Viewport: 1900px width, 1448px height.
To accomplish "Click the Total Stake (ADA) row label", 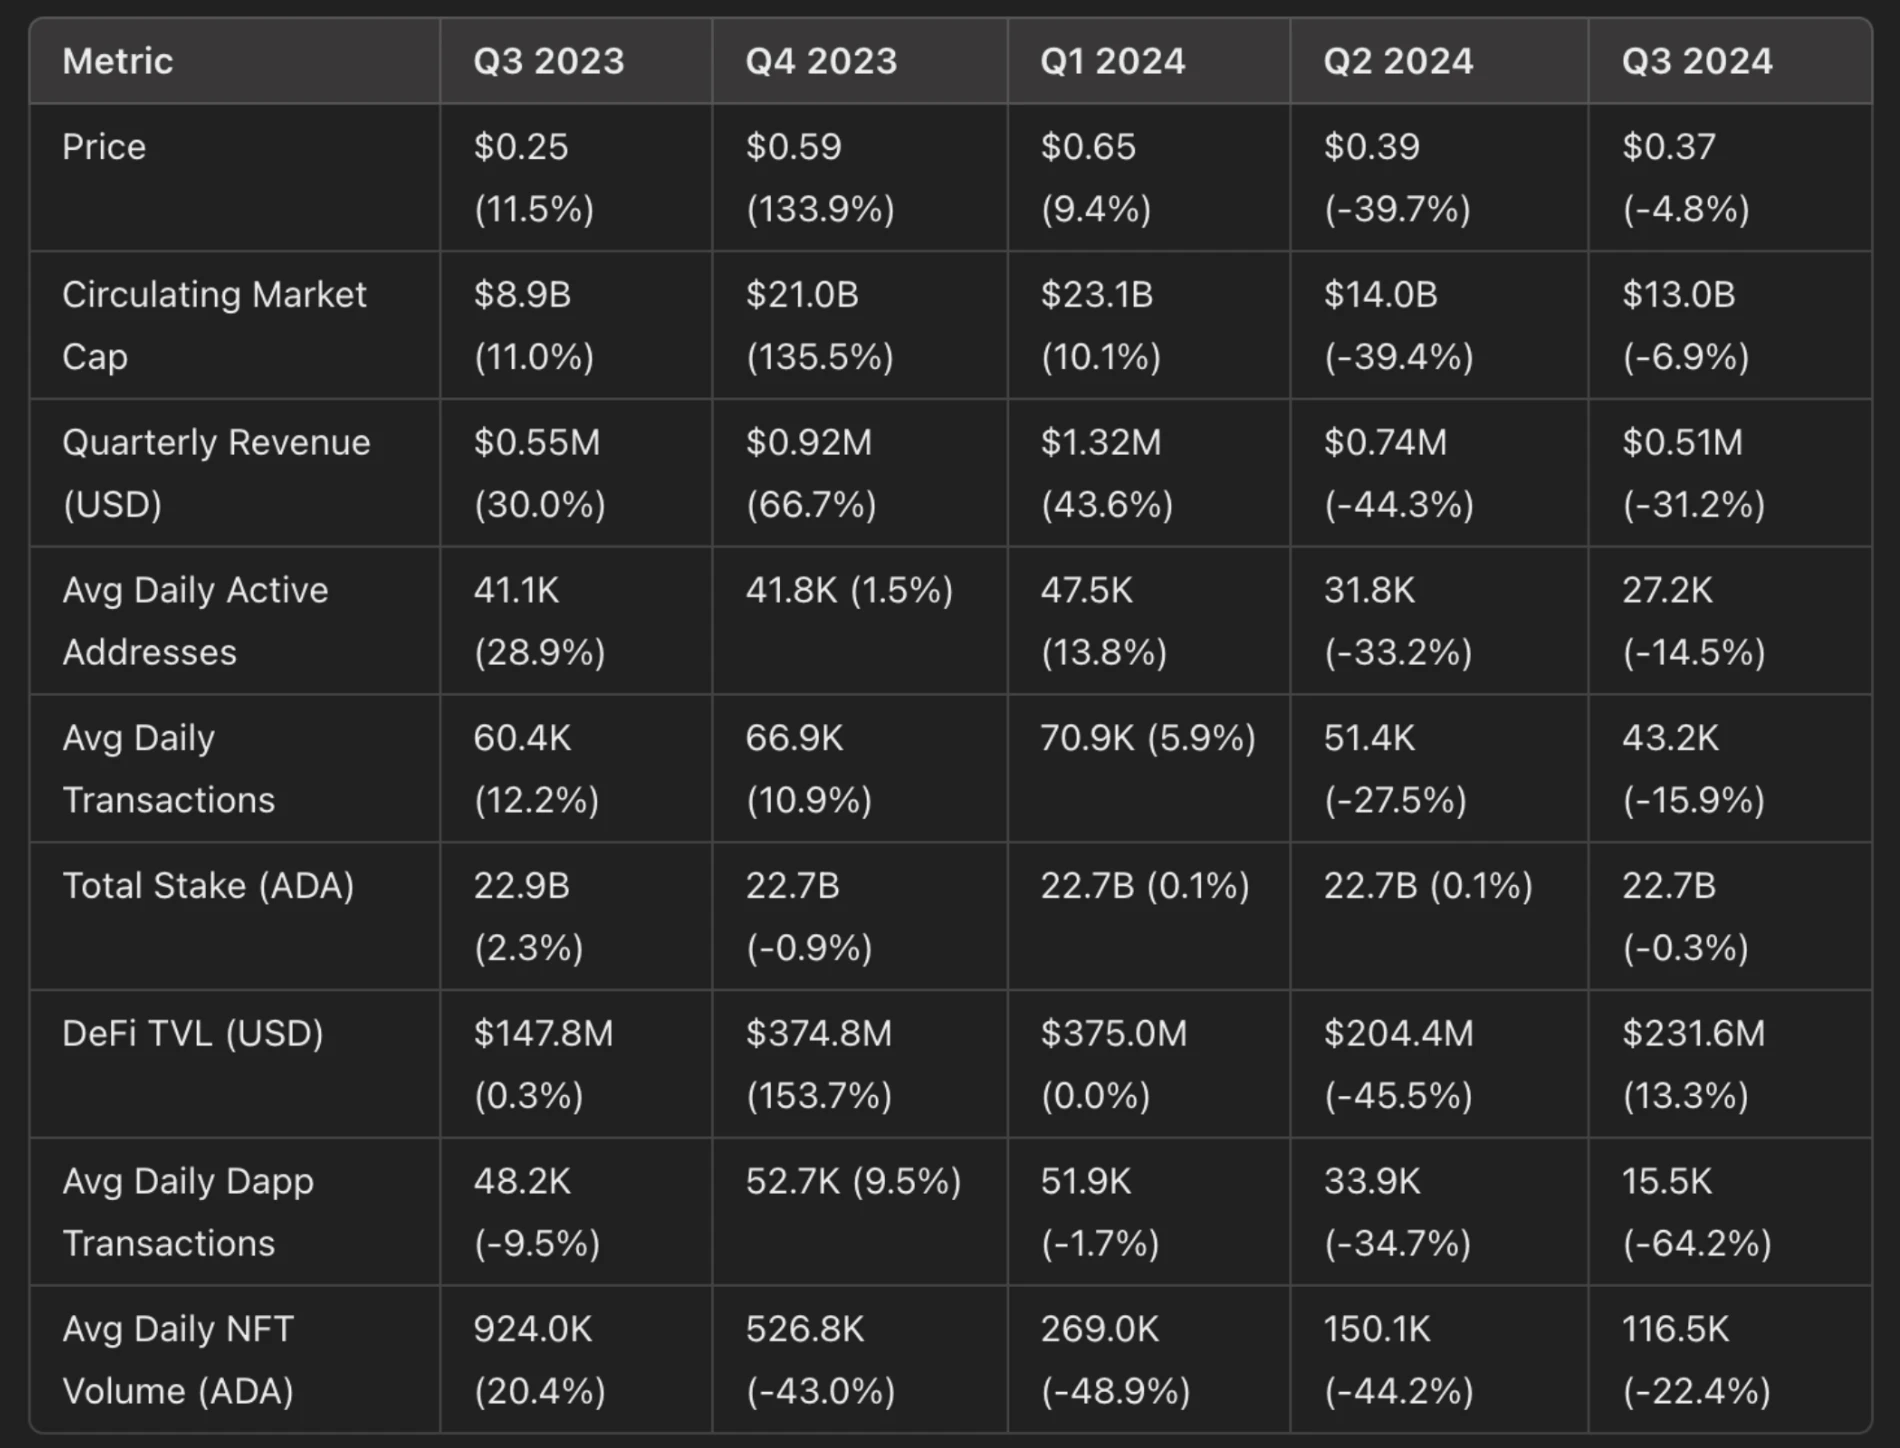I will click(x=208, y=886).
